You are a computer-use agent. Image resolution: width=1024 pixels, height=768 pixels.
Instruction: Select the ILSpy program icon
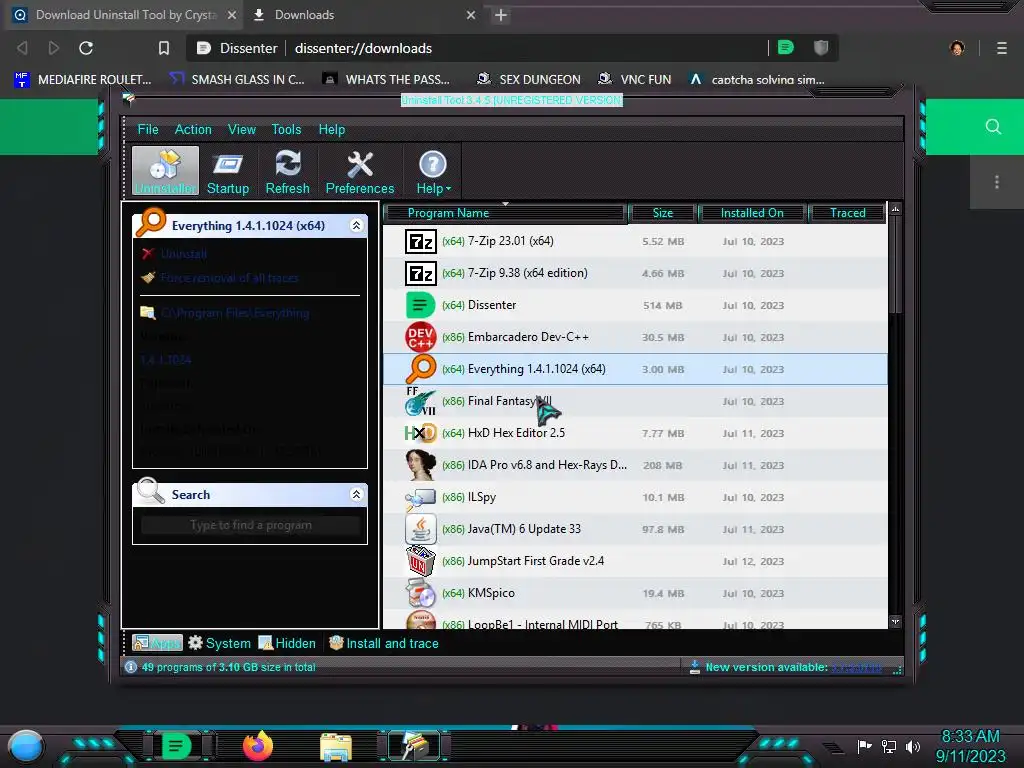tap(421, 498)
